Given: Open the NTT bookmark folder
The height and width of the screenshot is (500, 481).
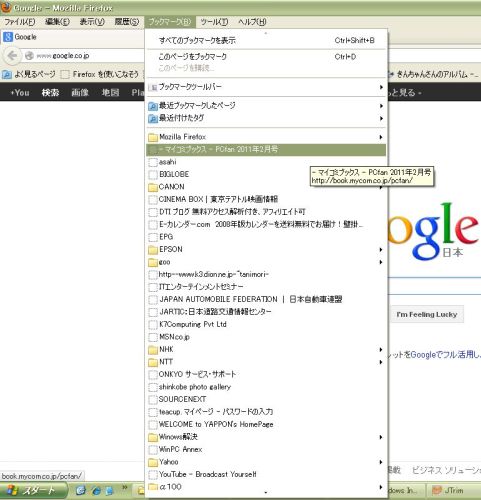Looking at the screenshot, I should click(x=266, y=362).
